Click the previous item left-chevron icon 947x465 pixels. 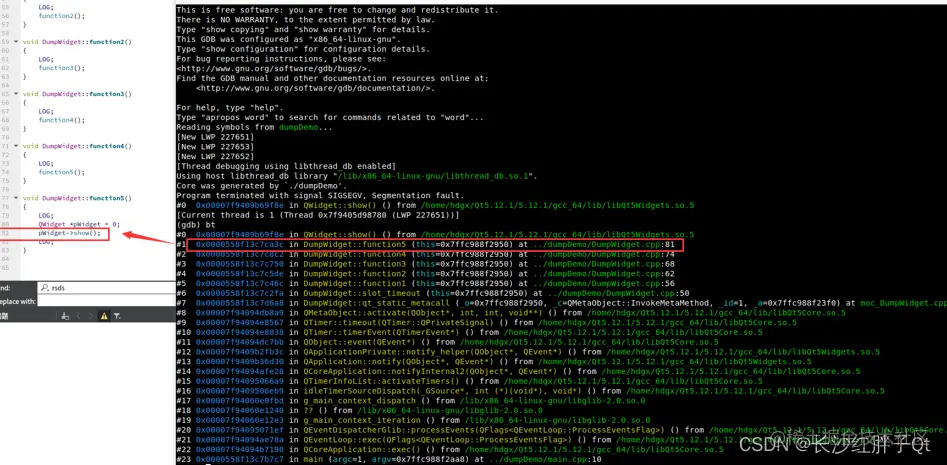pyautogui.click(x=79, y=315)
